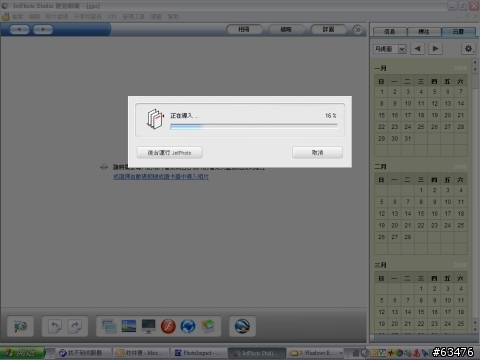This screenshot has height=360, width=480.
Task: Open the 檔案 menu
Action: point(18,17)
